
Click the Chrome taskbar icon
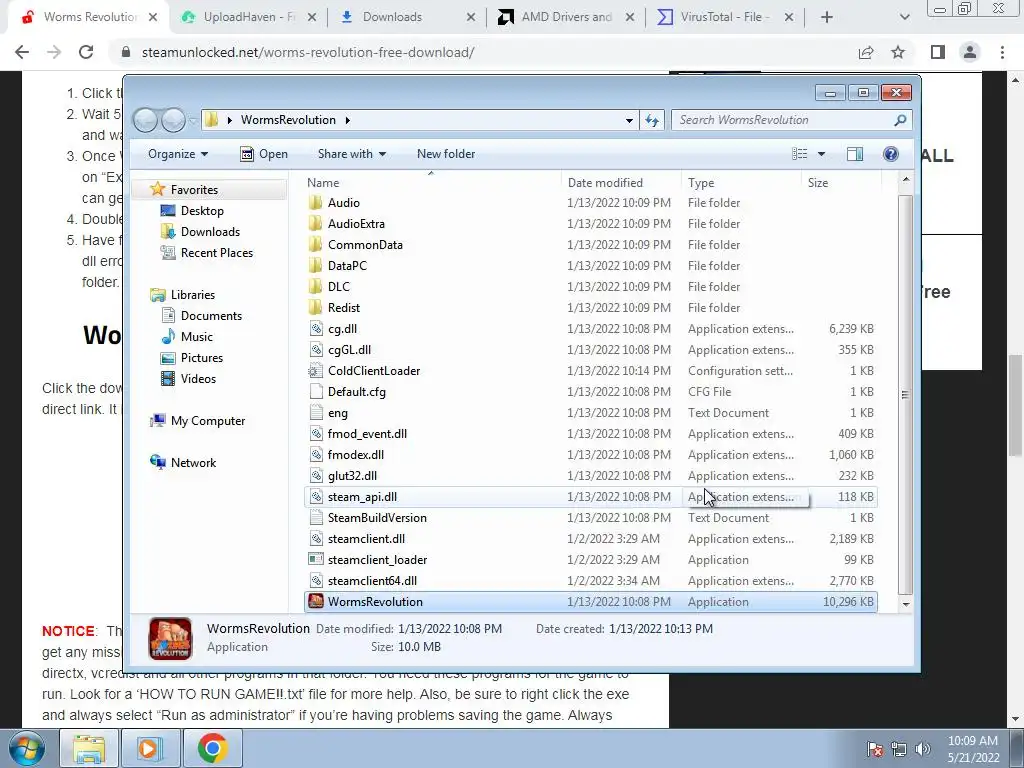click(x=212, y=748)
